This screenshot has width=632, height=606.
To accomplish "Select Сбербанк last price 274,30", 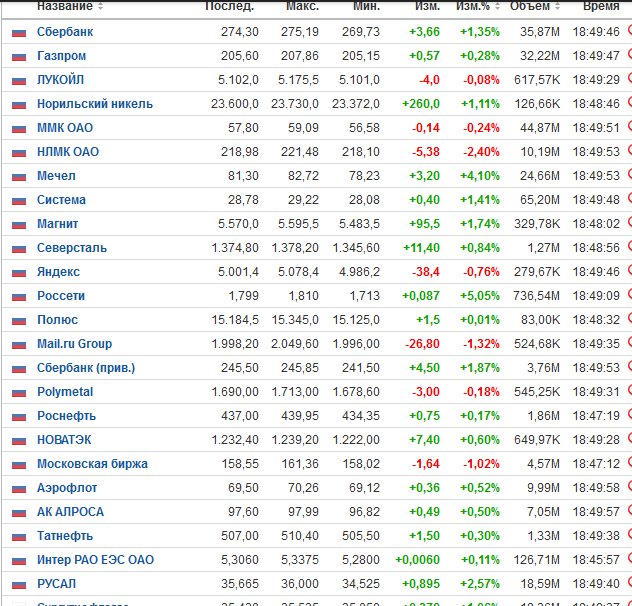I will (x=239, y=32).
